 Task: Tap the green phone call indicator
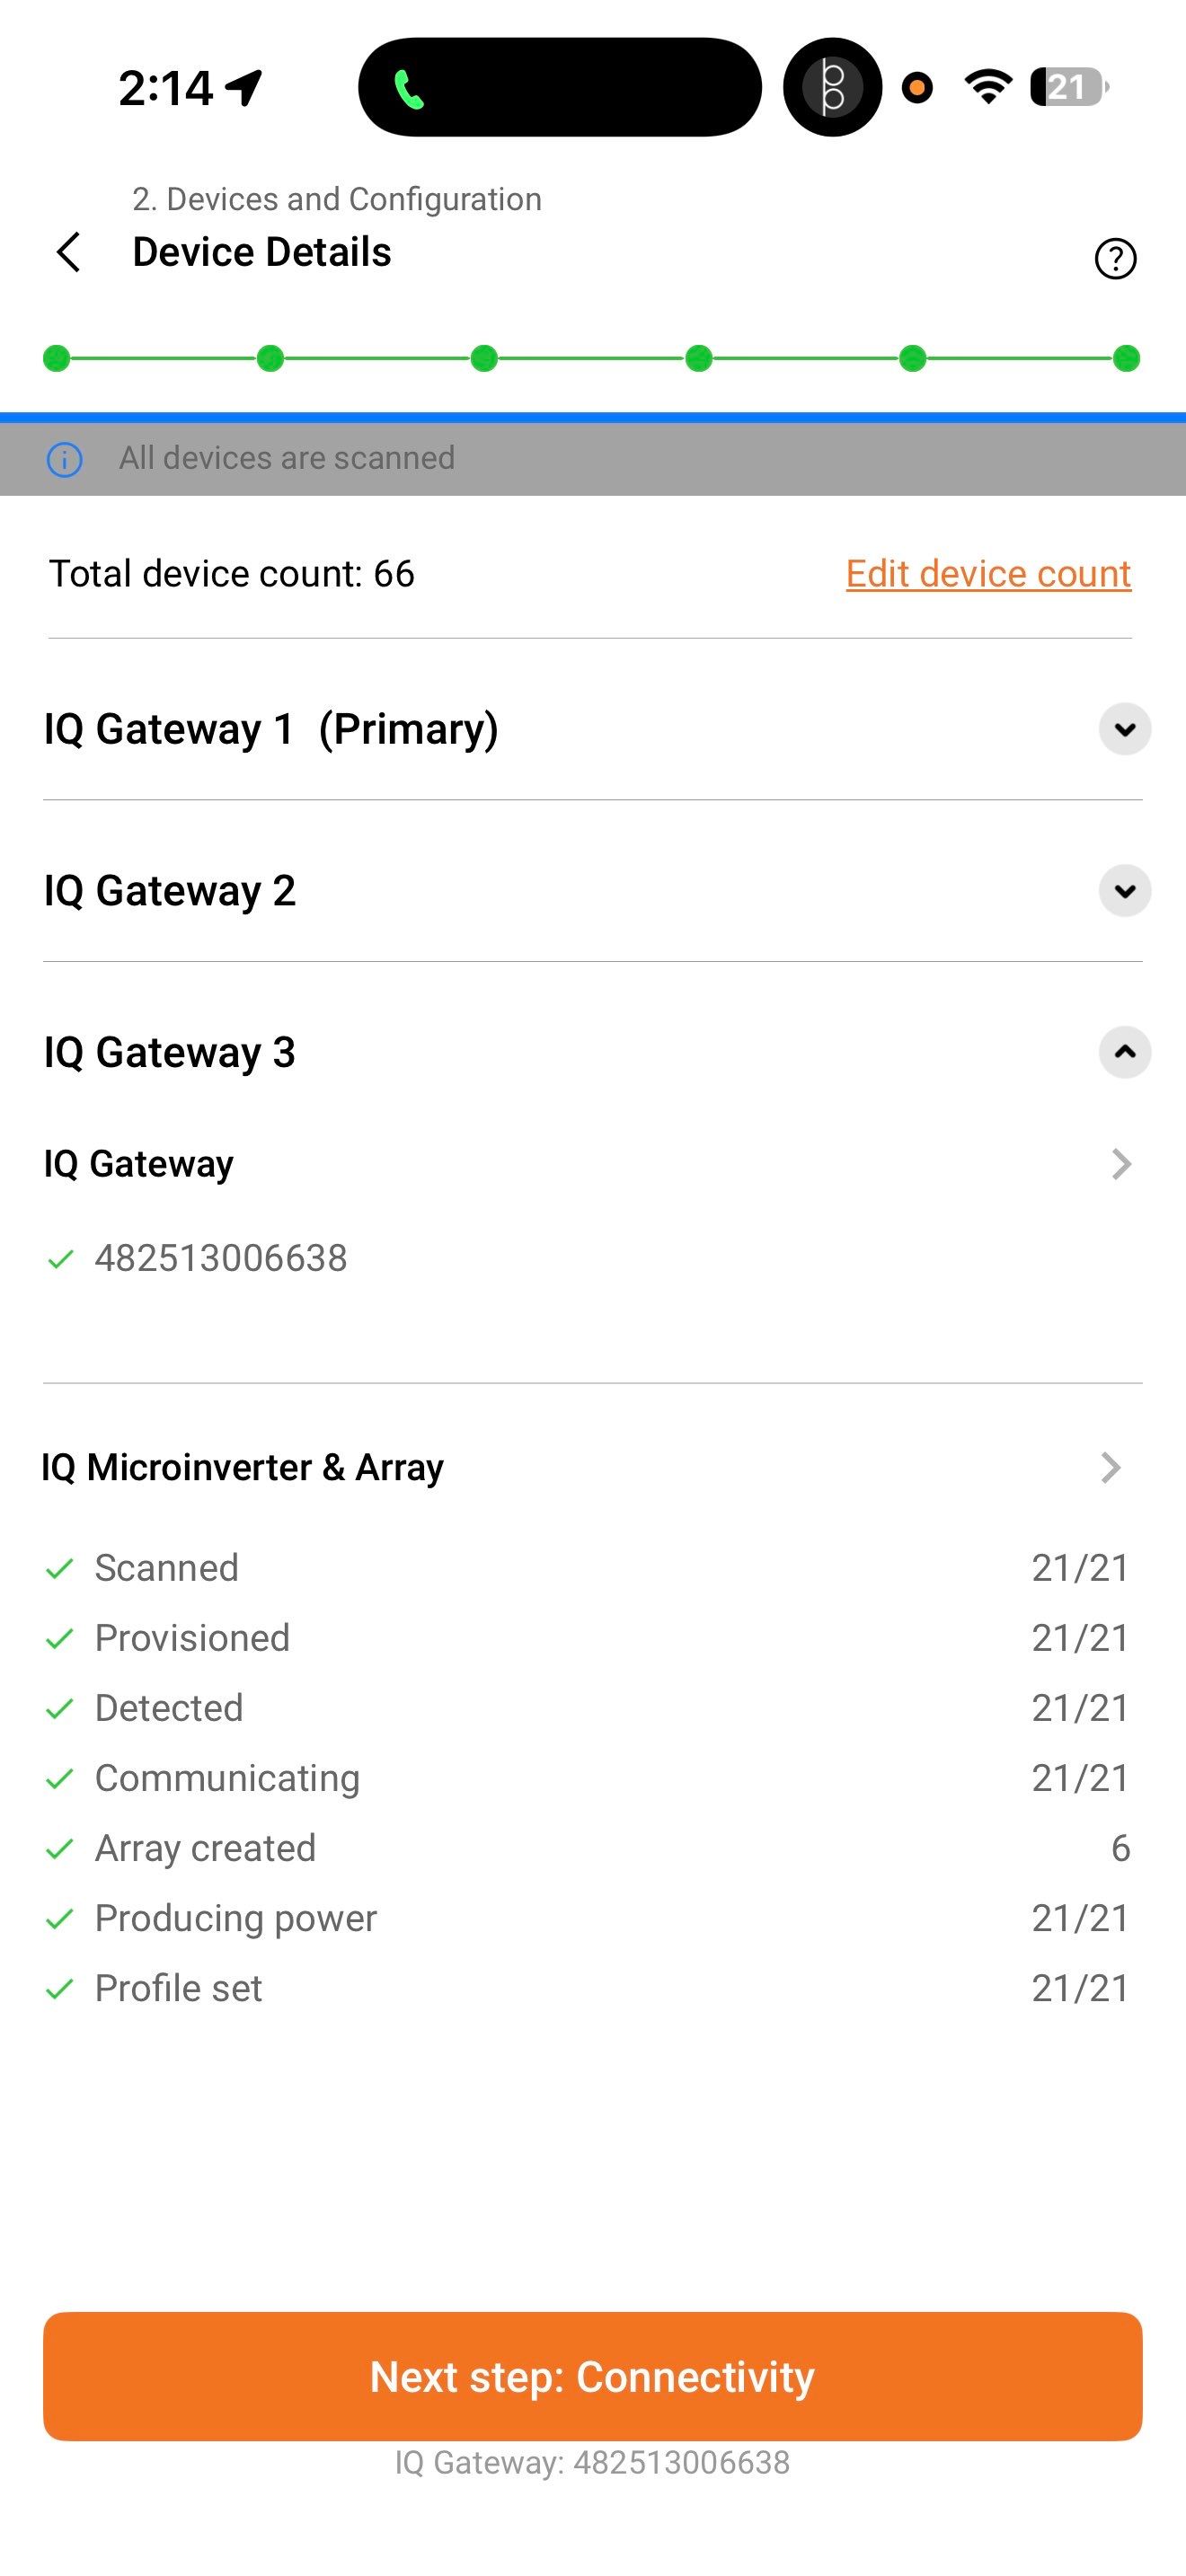[x=409, y=90]
